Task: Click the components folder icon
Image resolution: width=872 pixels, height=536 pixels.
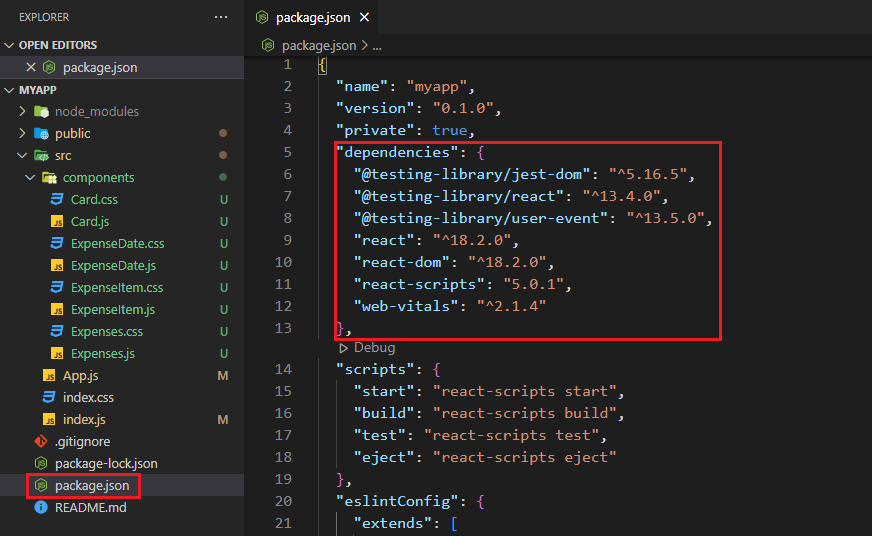Action: coord(49,177)
